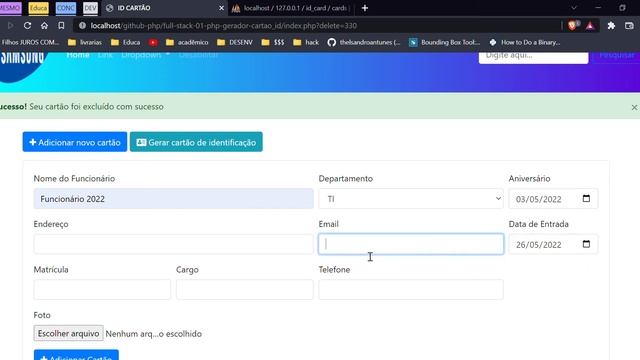Image resolution: width=640 pixels, height=360 pixels.
Task: Go to browser home page icon
Action: tap(44, 26)
